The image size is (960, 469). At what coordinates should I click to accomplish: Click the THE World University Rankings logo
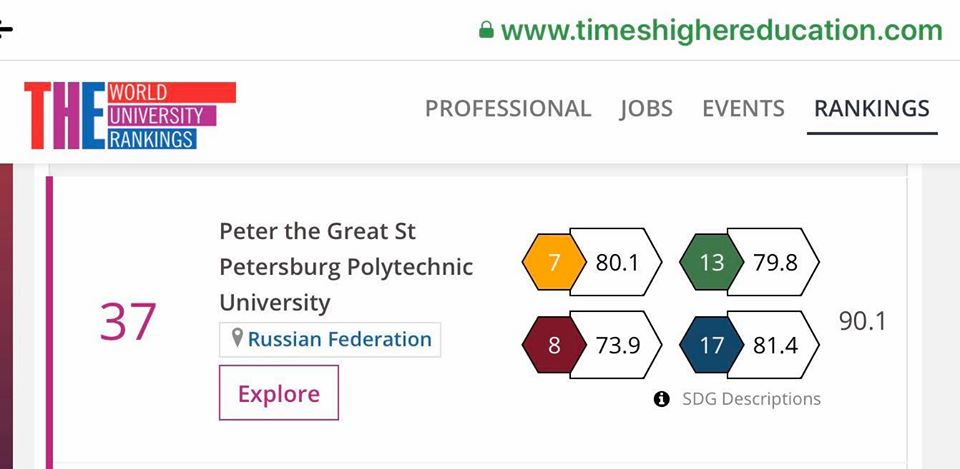click(130, 115)
